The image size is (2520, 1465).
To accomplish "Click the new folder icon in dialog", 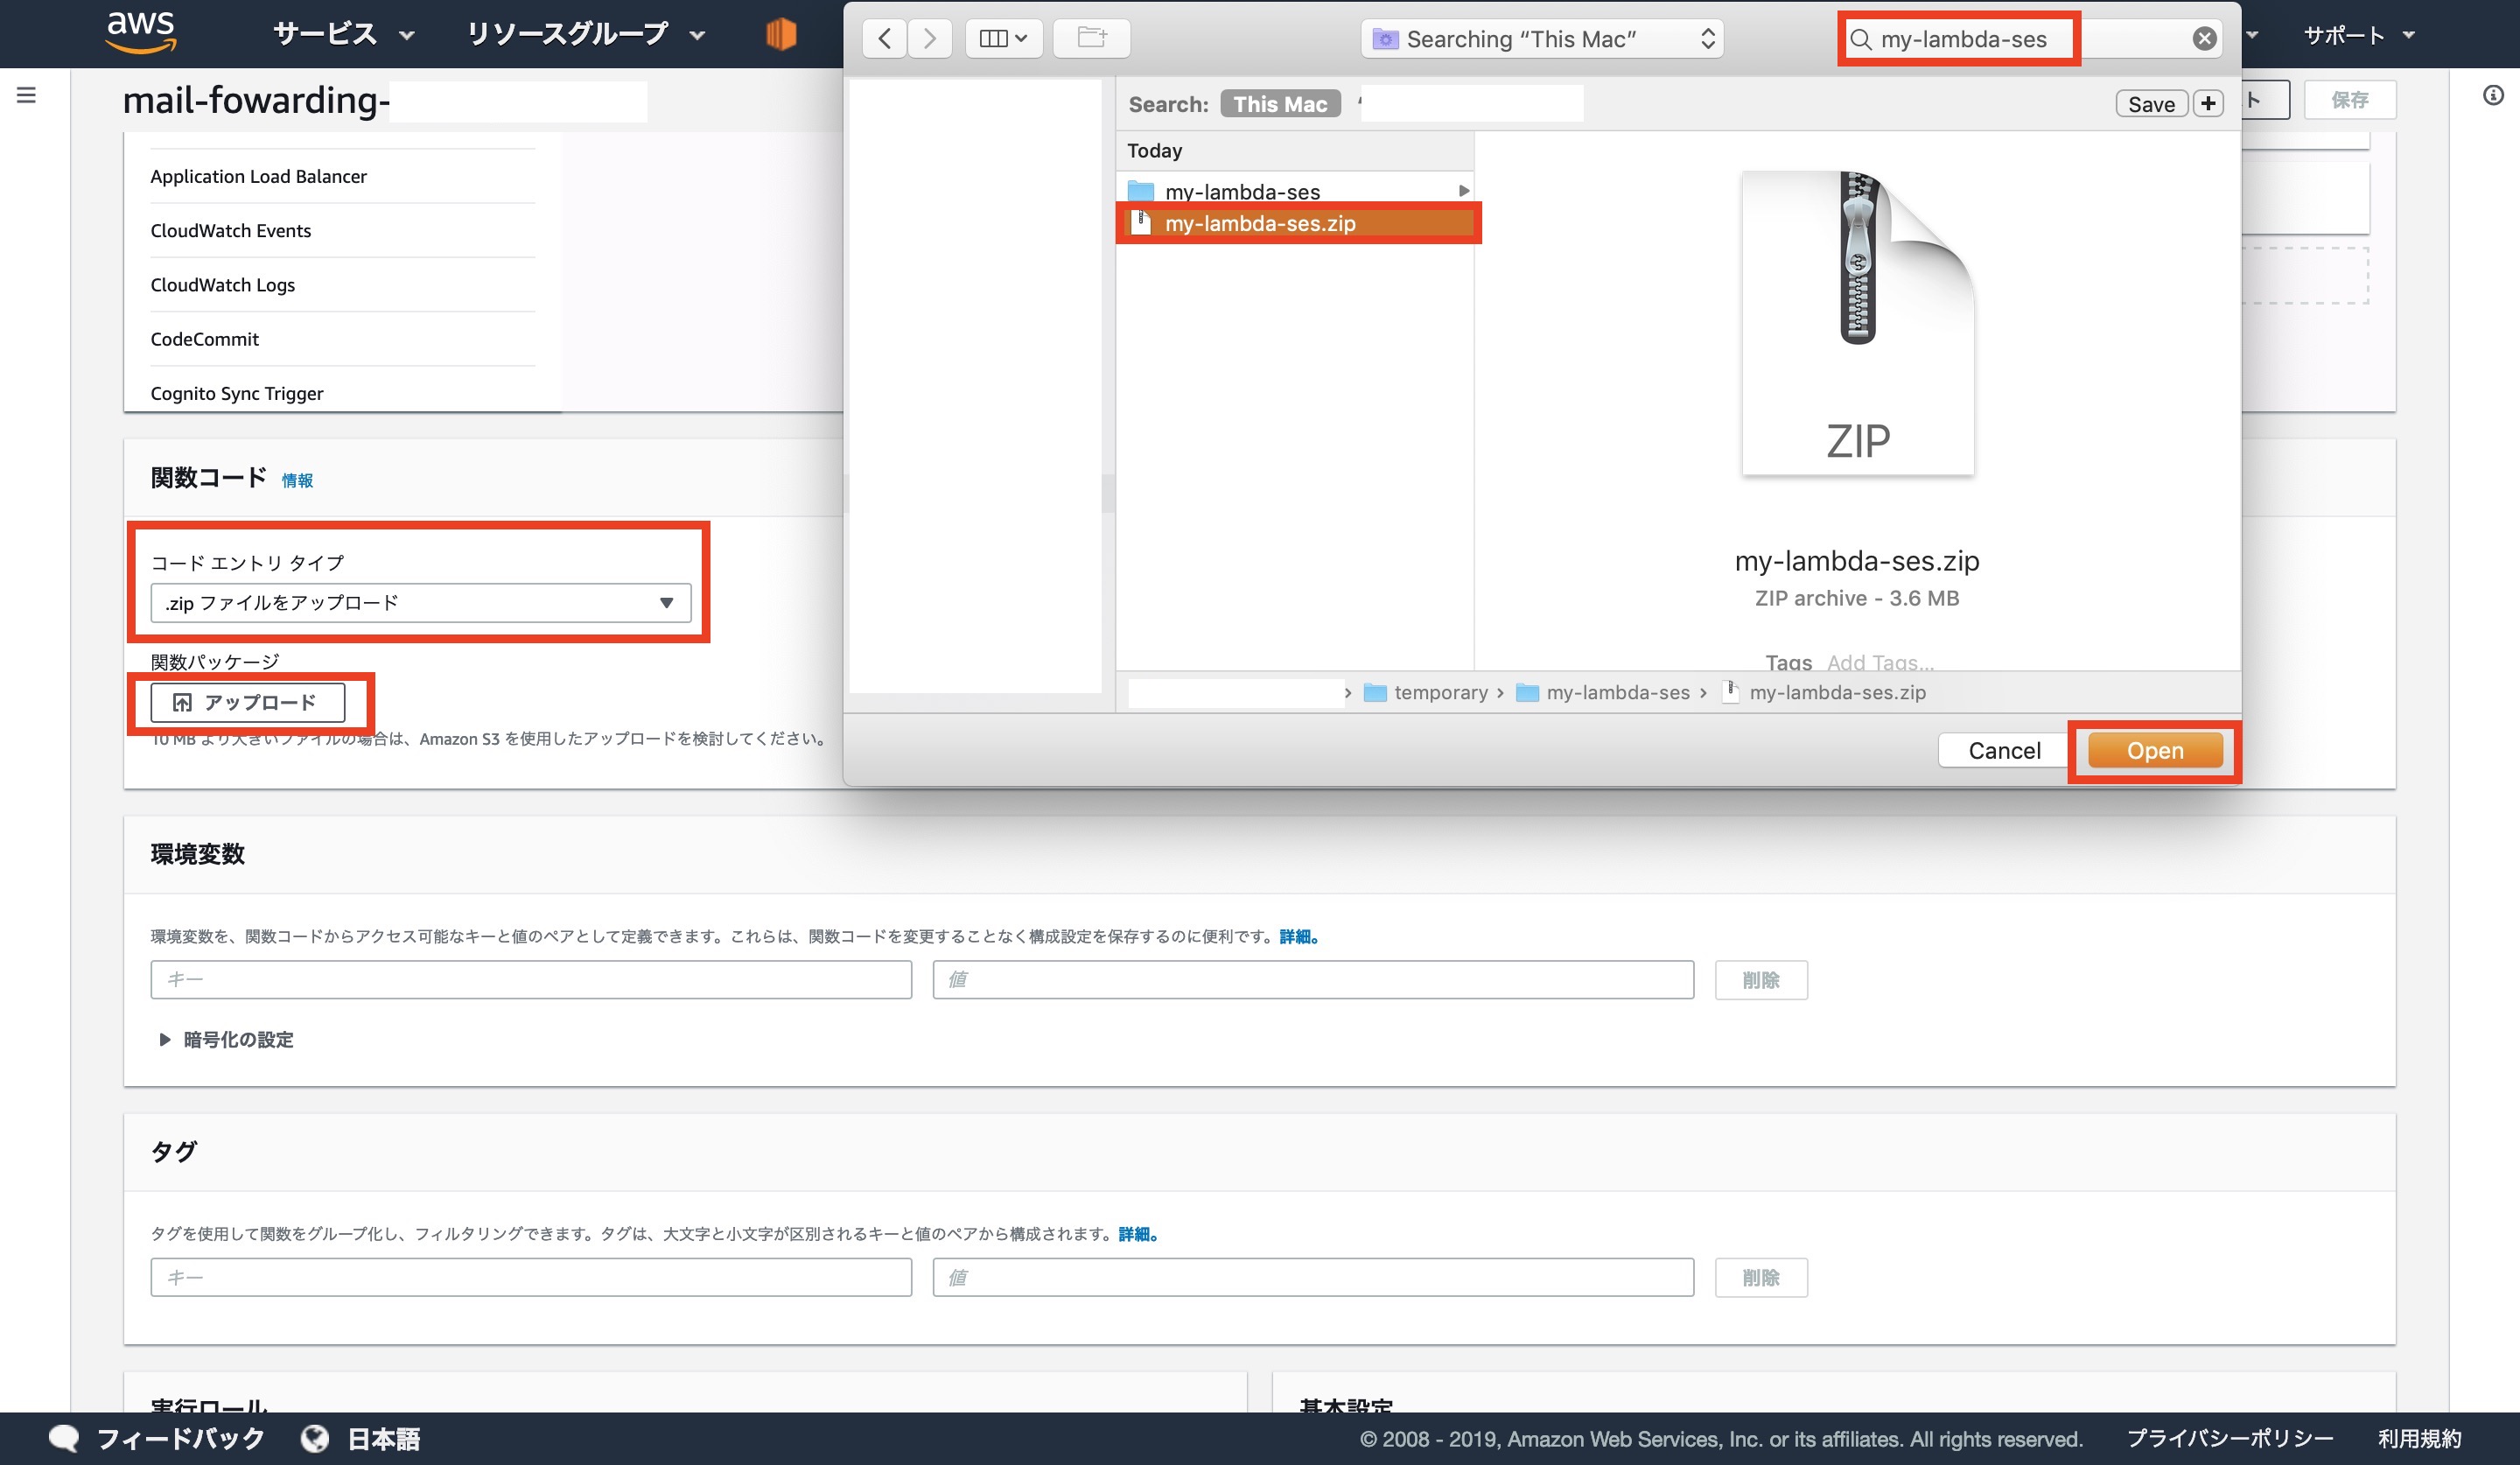I will (x=1091, y=38).
